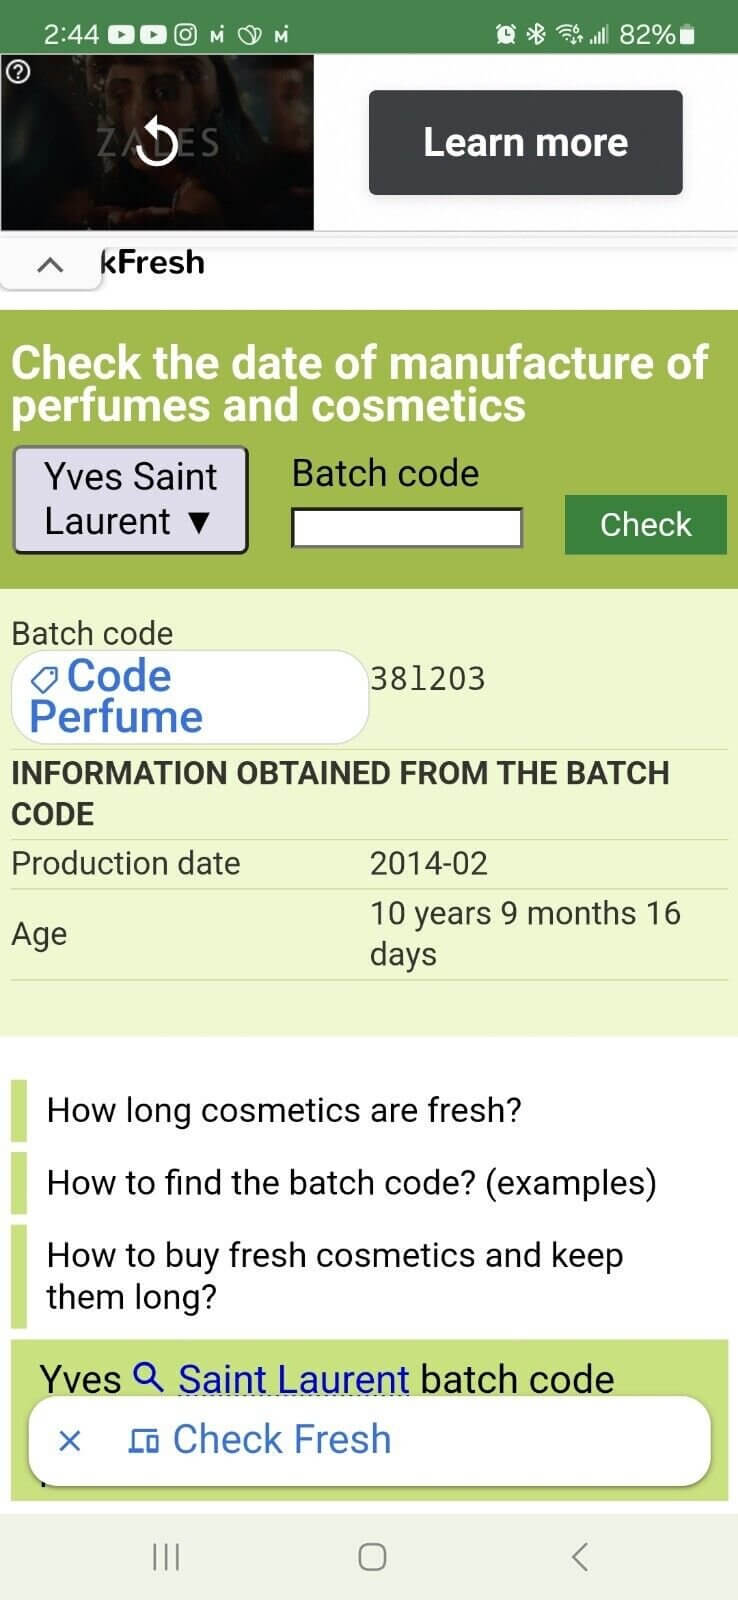Tap the replay icon on the video ad
Image resolution: width=738 pixels, height=1600 pixels.
coord(156,141)
